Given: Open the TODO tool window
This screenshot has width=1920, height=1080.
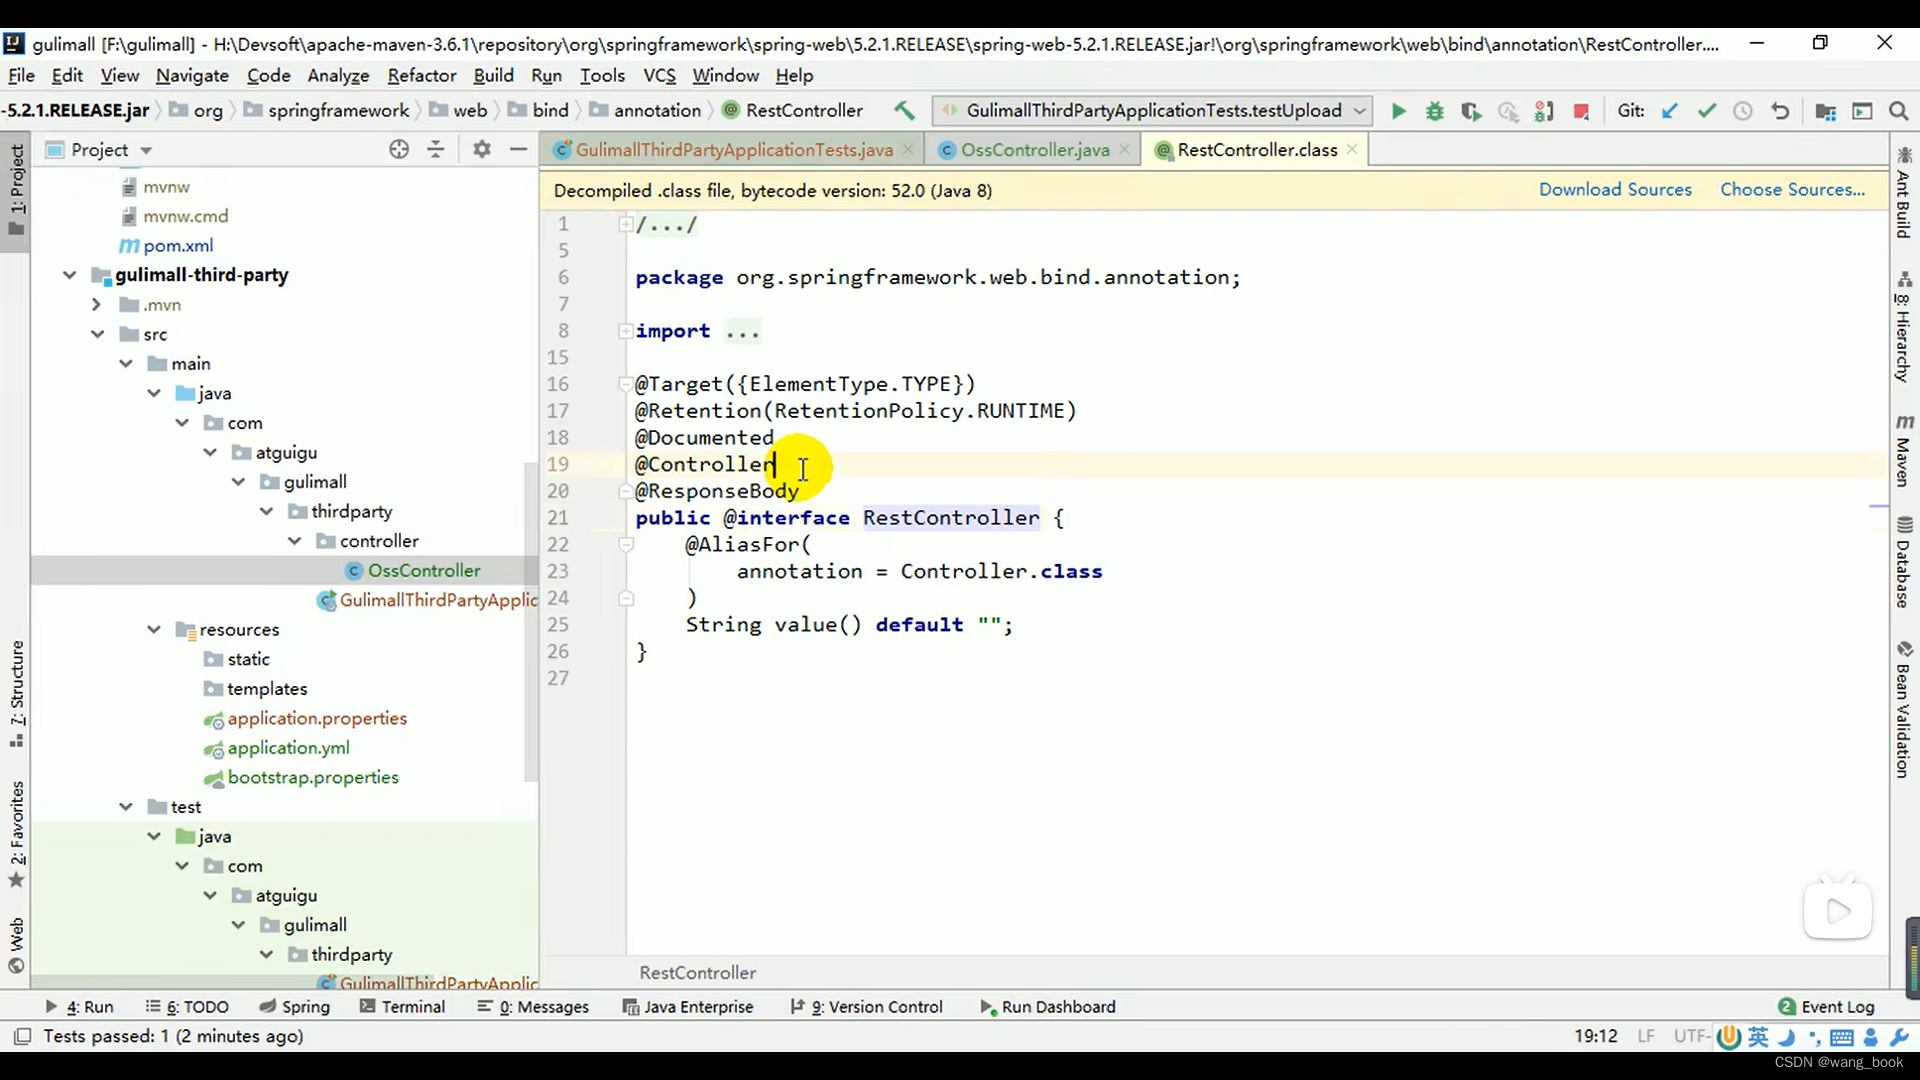Looking at the screenshot, I should (x=187, y=1007).
